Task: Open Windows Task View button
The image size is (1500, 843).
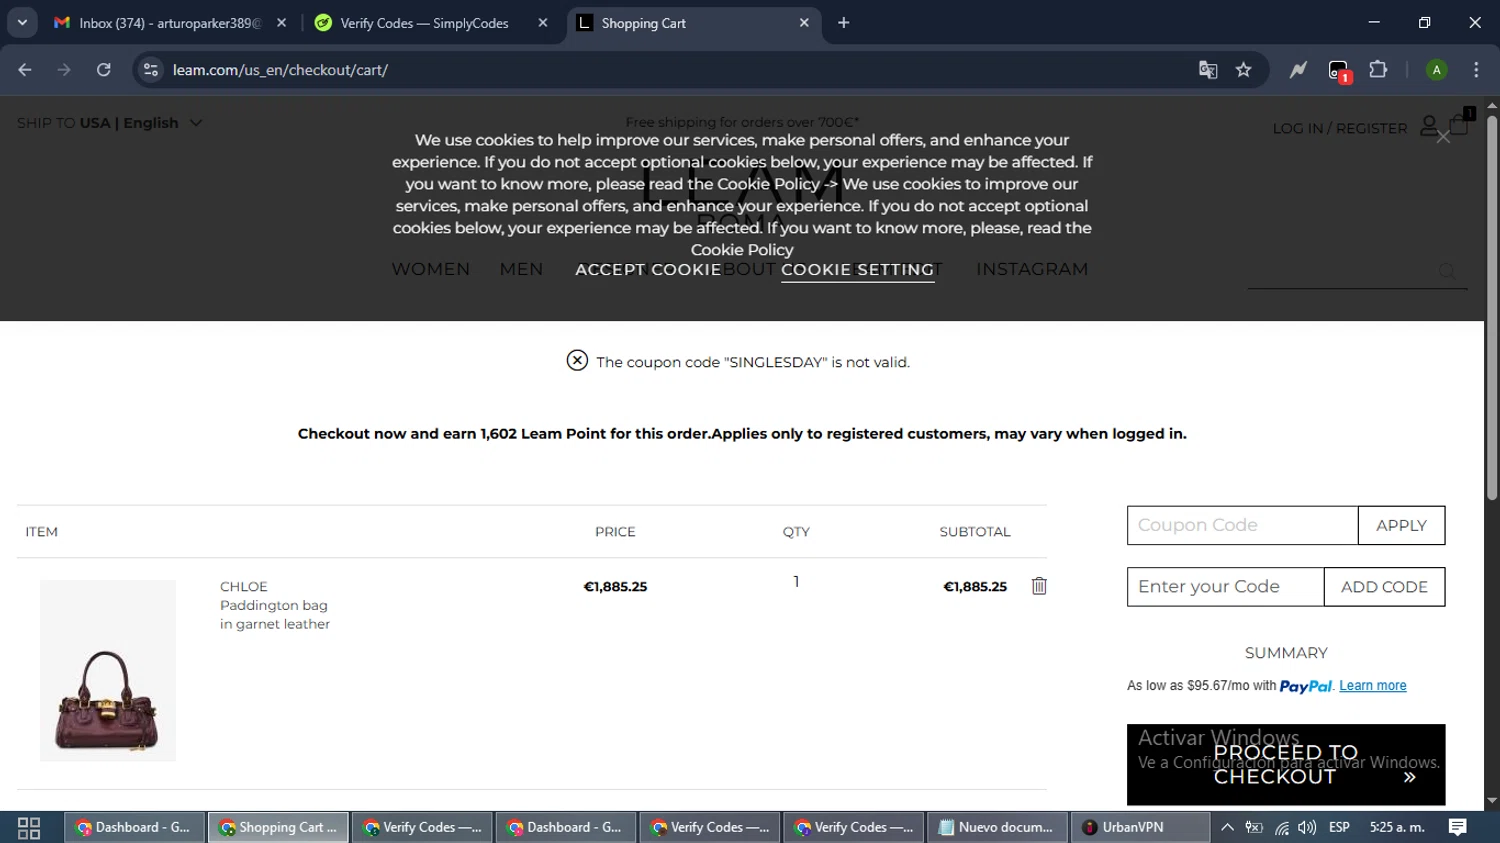Action: coord(29,828)
